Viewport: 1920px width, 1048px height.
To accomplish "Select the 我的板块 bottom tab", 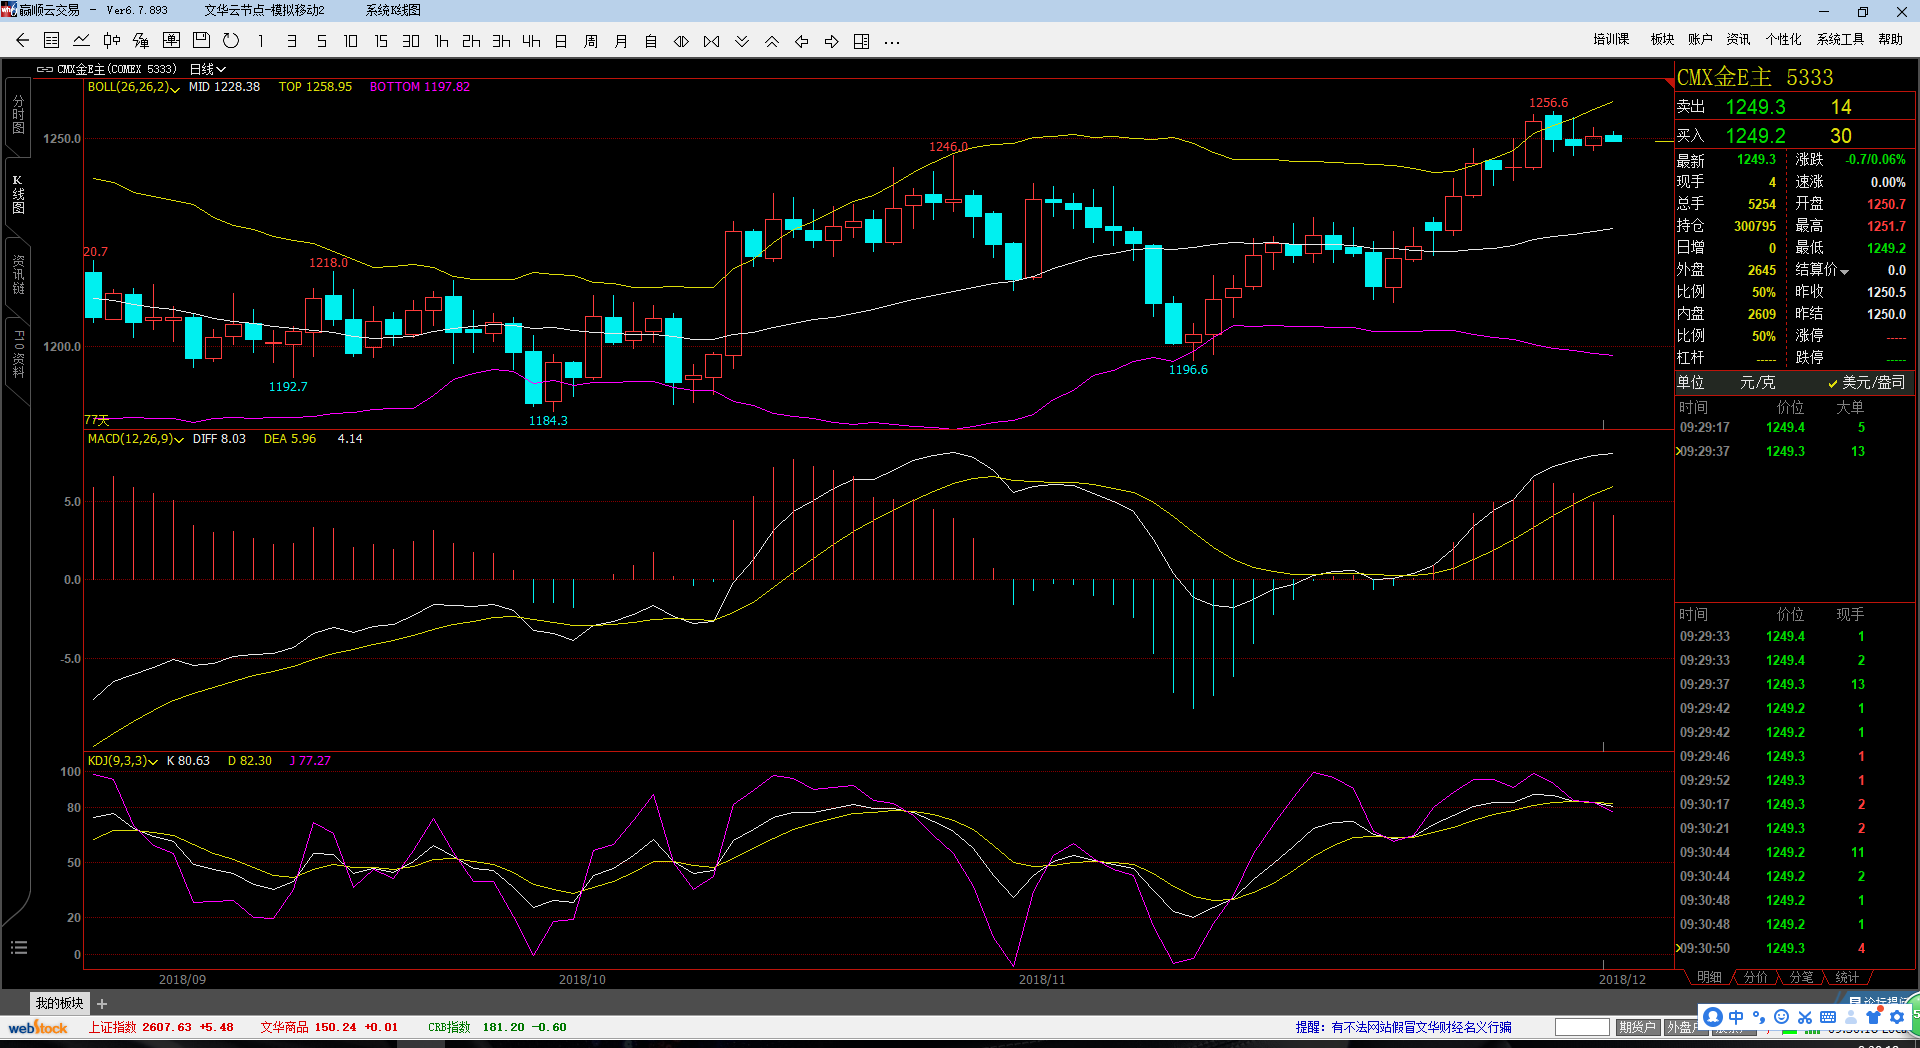I will click(60, 1003).
